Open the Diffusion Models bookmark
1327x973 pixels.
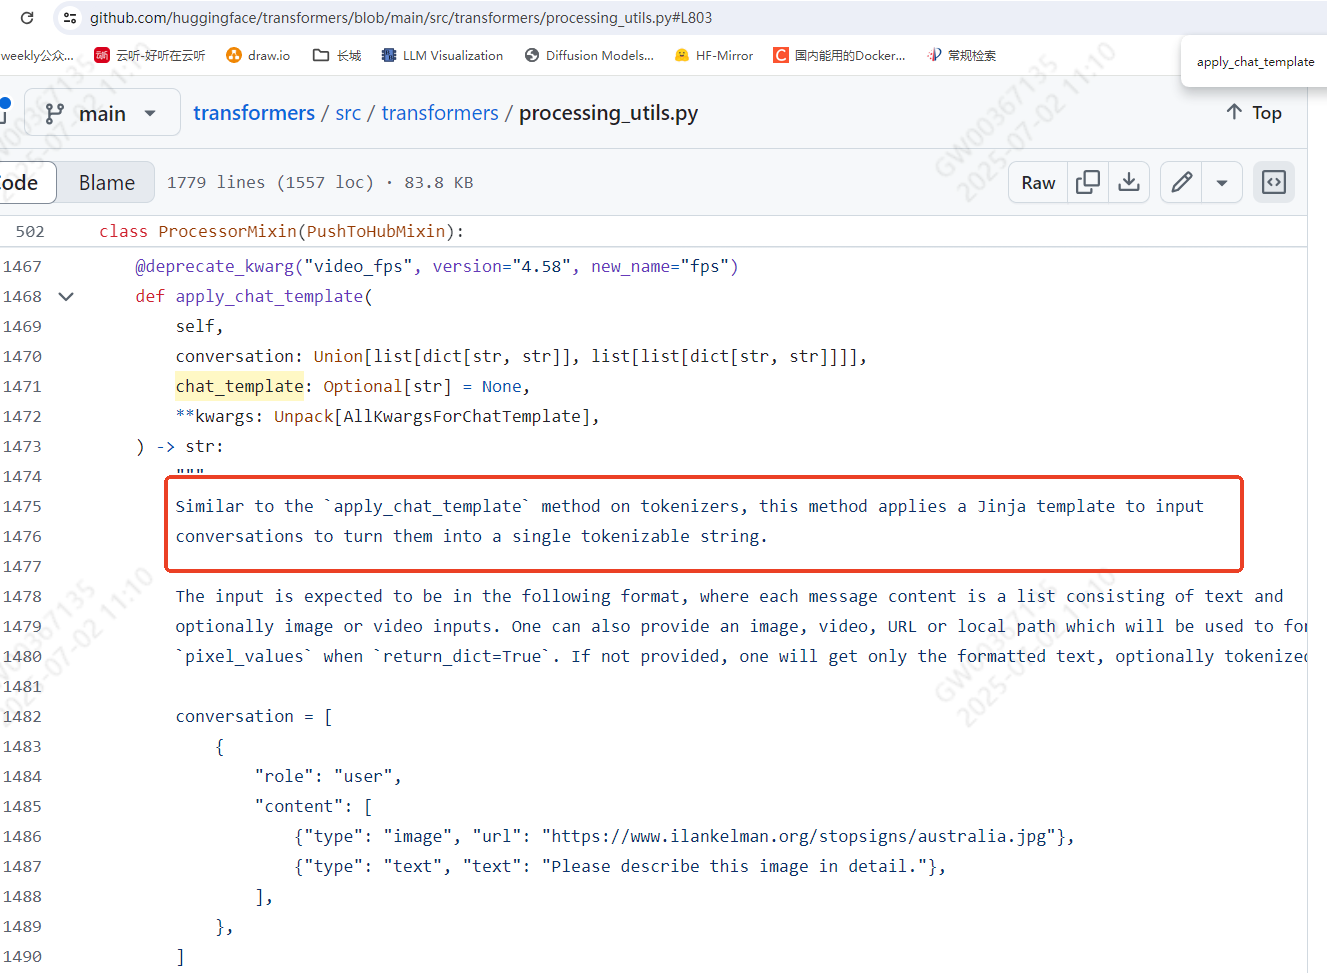pos(589,55)
